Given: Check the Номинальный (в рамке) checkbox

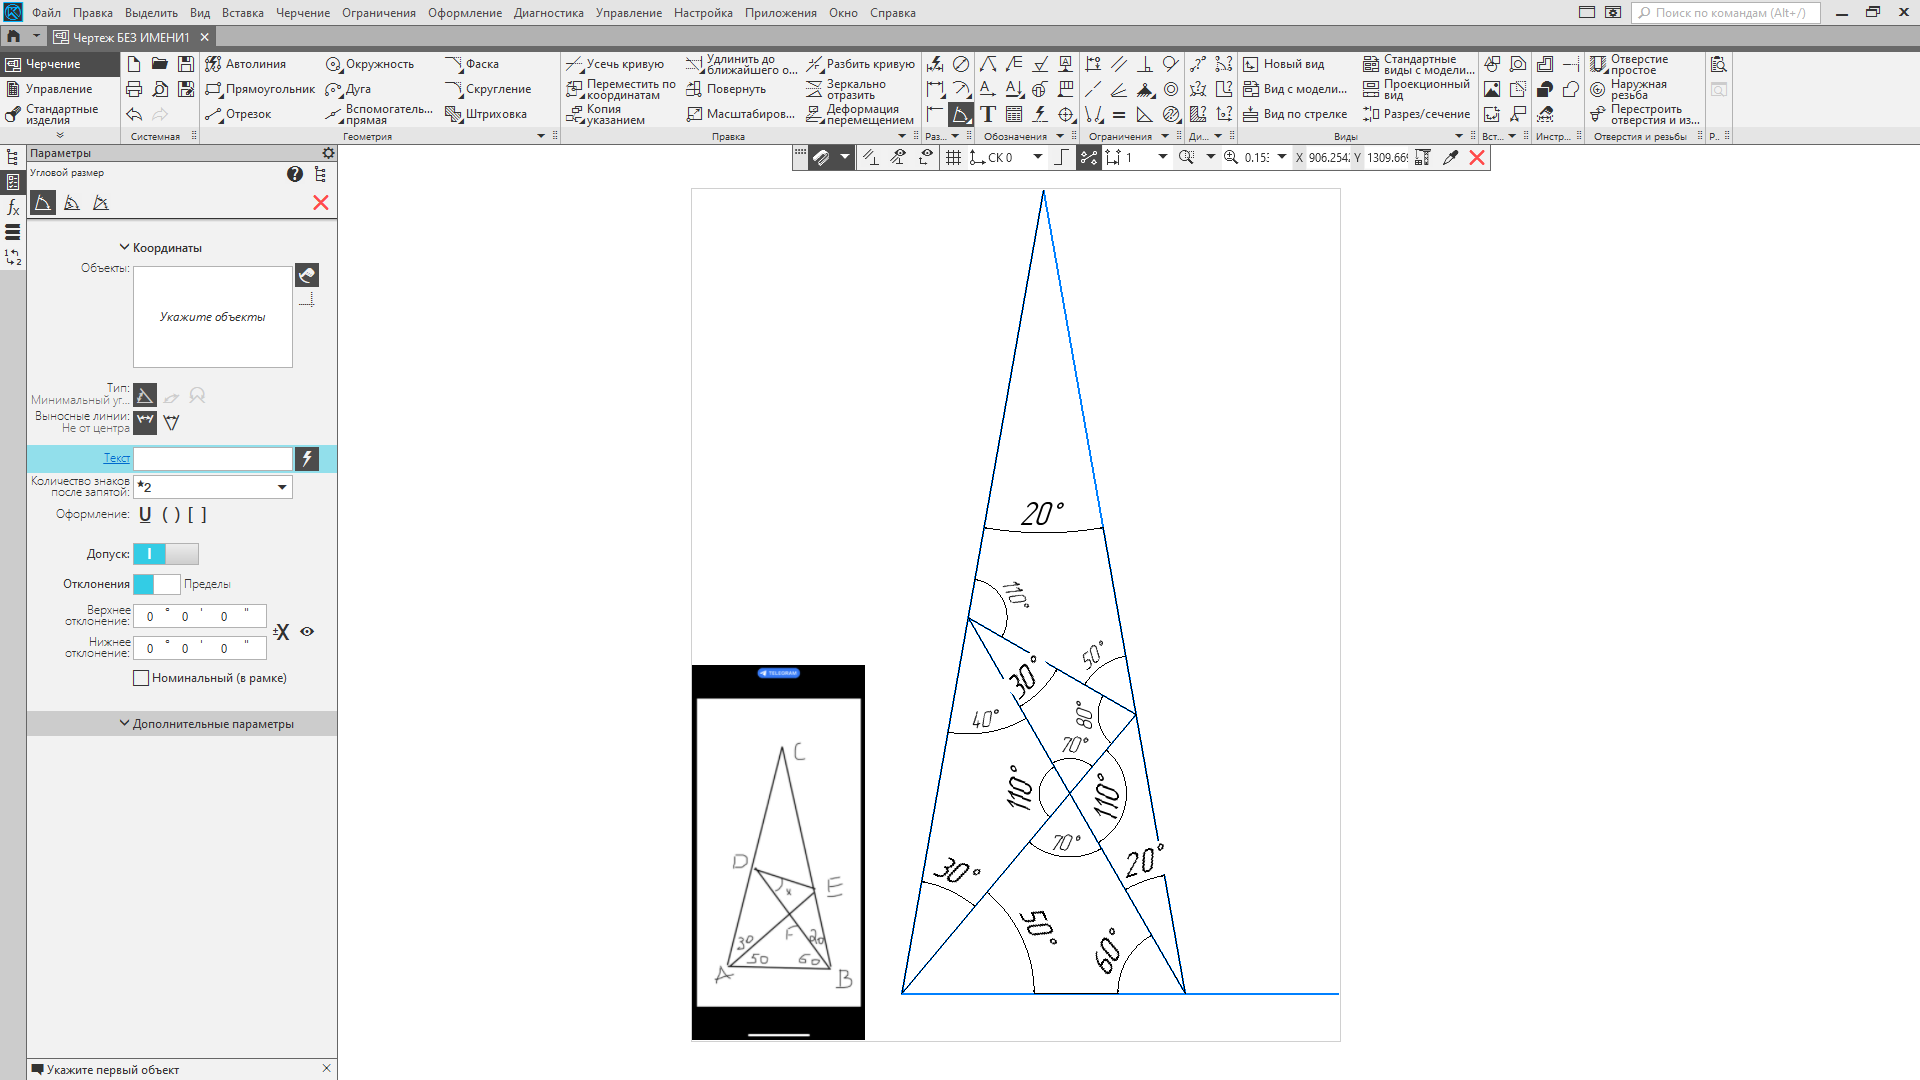Looking at the screenshot, I should (141, 678).
